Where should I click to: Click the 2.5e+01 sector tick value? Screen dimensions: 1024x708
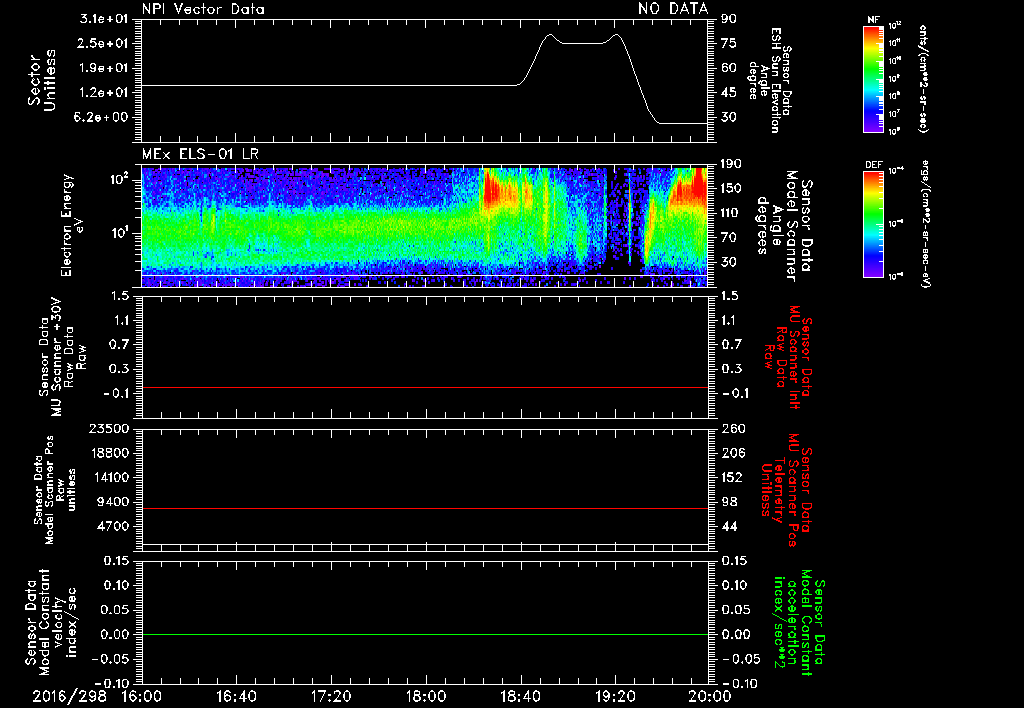click(x=104, y=43)
